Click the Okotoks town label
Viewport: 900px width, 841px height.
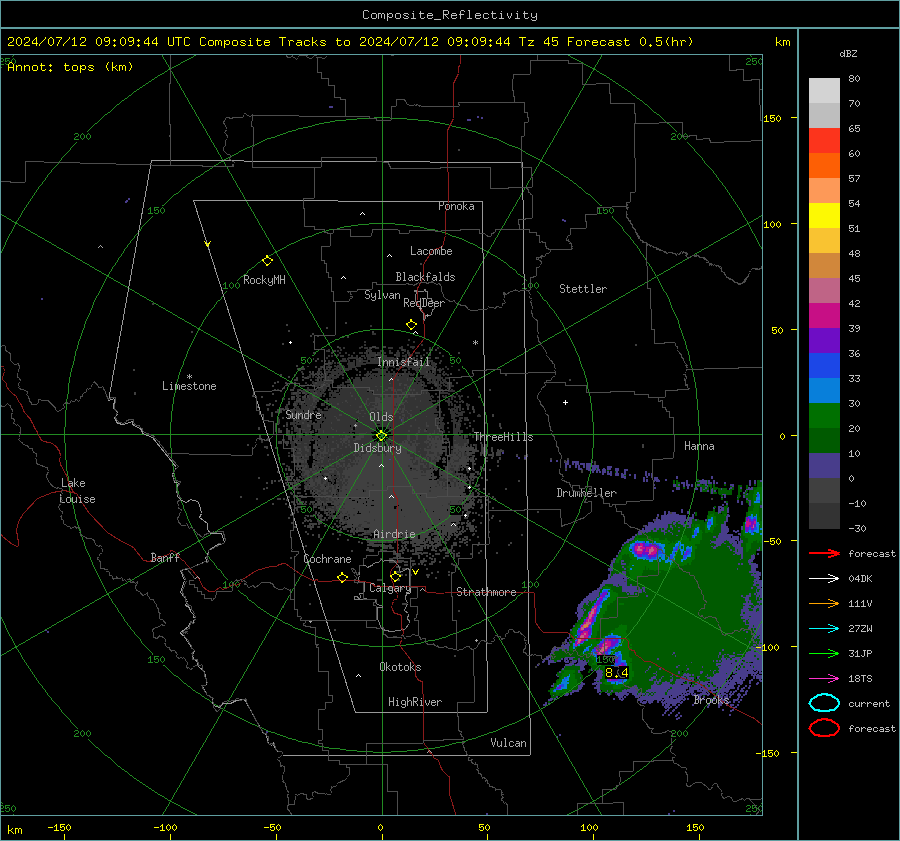[x=400, y=667]
